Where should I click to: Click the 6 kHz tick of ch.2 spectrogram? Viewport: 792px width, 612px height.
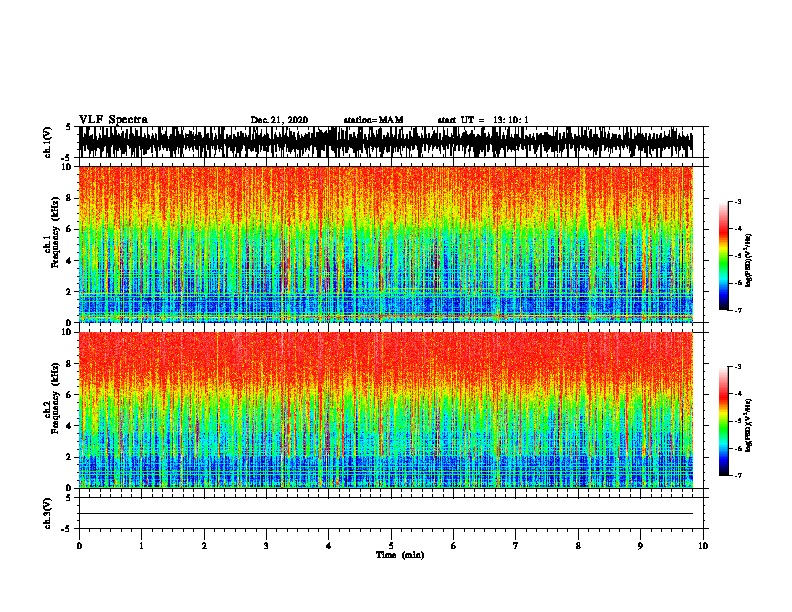click(70, 394)
